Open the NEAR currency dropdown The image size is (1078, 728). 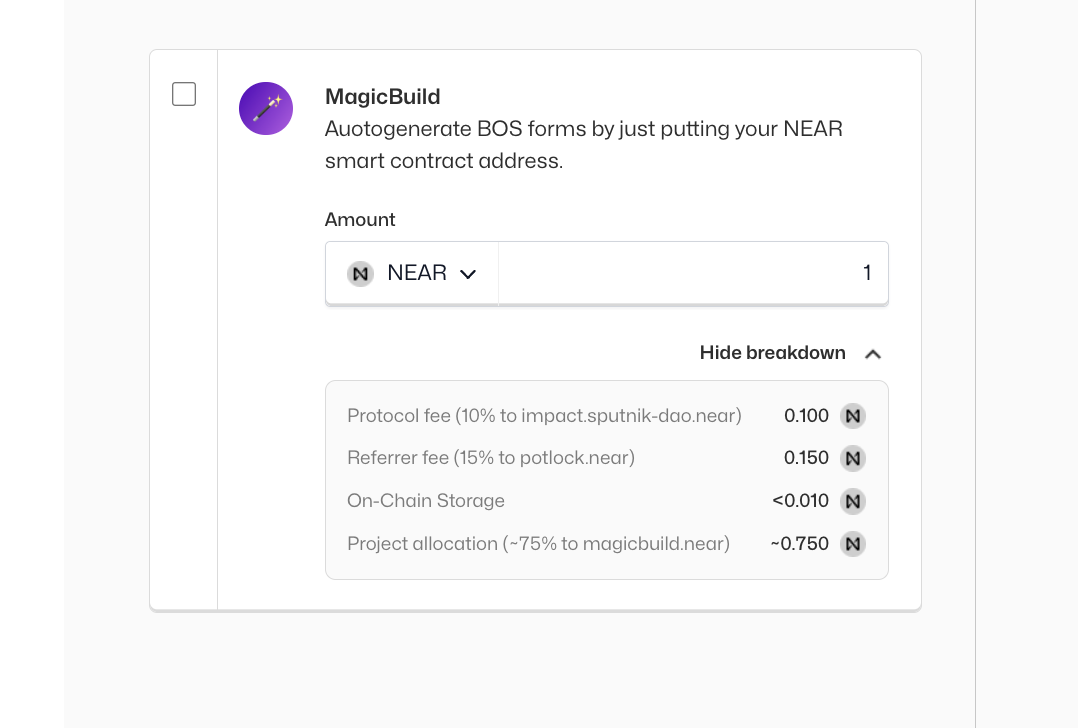point(412,273)
